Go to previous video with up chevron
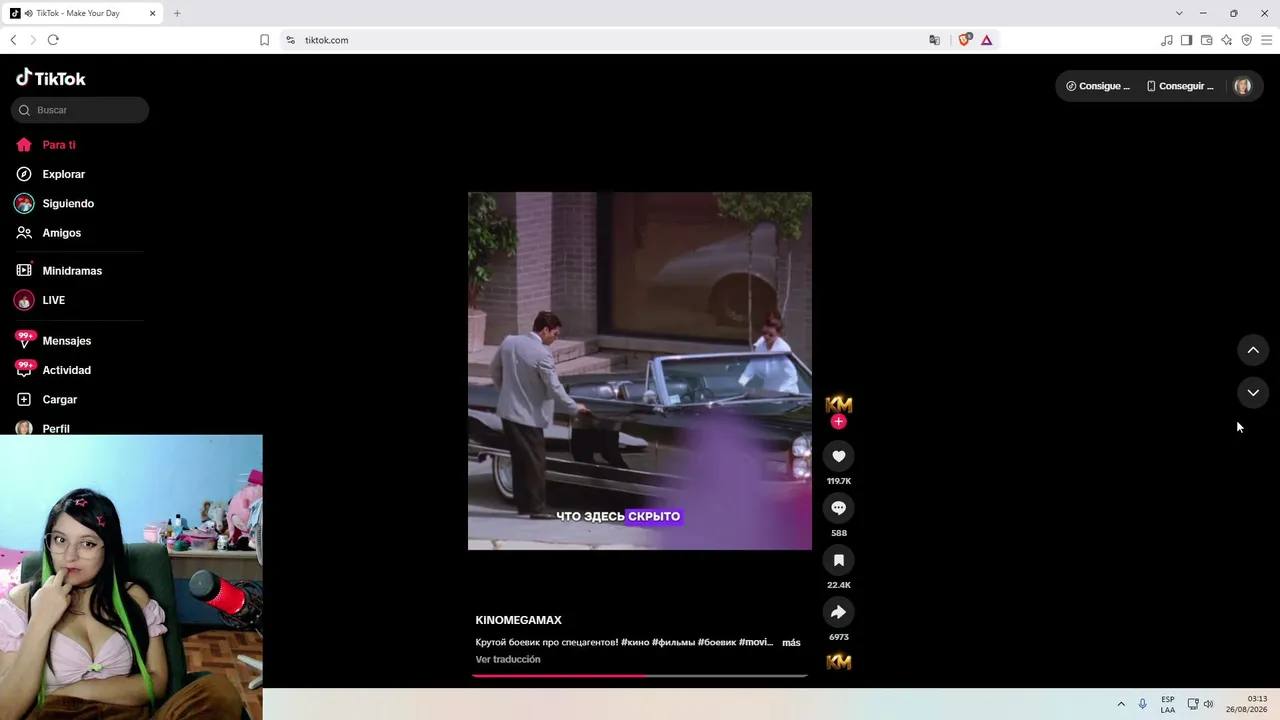 tap(1253, 350)
